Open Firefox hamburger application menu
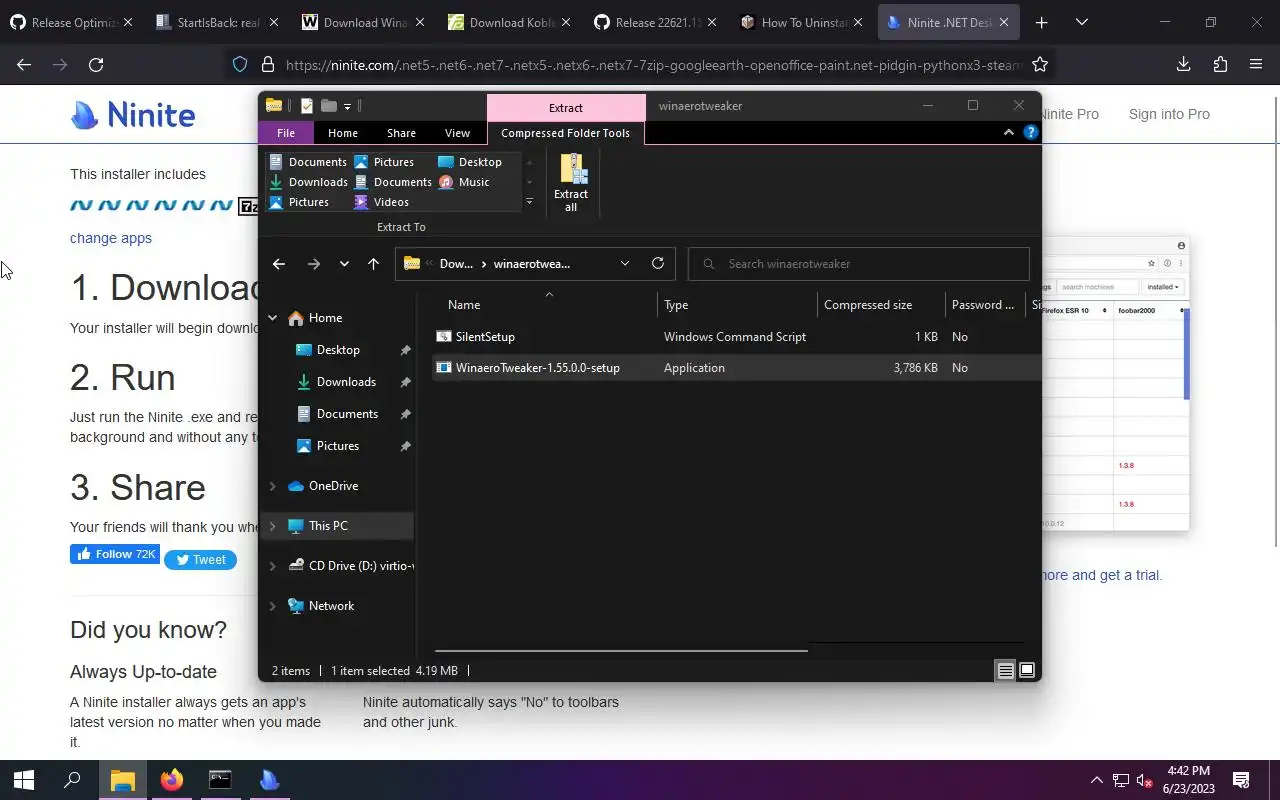Screen dimensions: 1280x800 1256,65
